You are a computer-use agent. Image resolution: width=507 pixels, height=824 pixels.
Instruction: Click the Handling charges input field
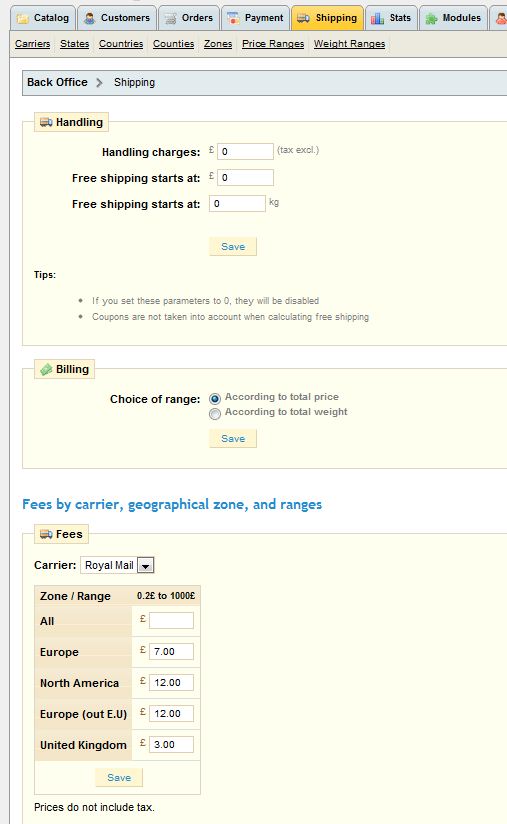click(x=245, y=151)
